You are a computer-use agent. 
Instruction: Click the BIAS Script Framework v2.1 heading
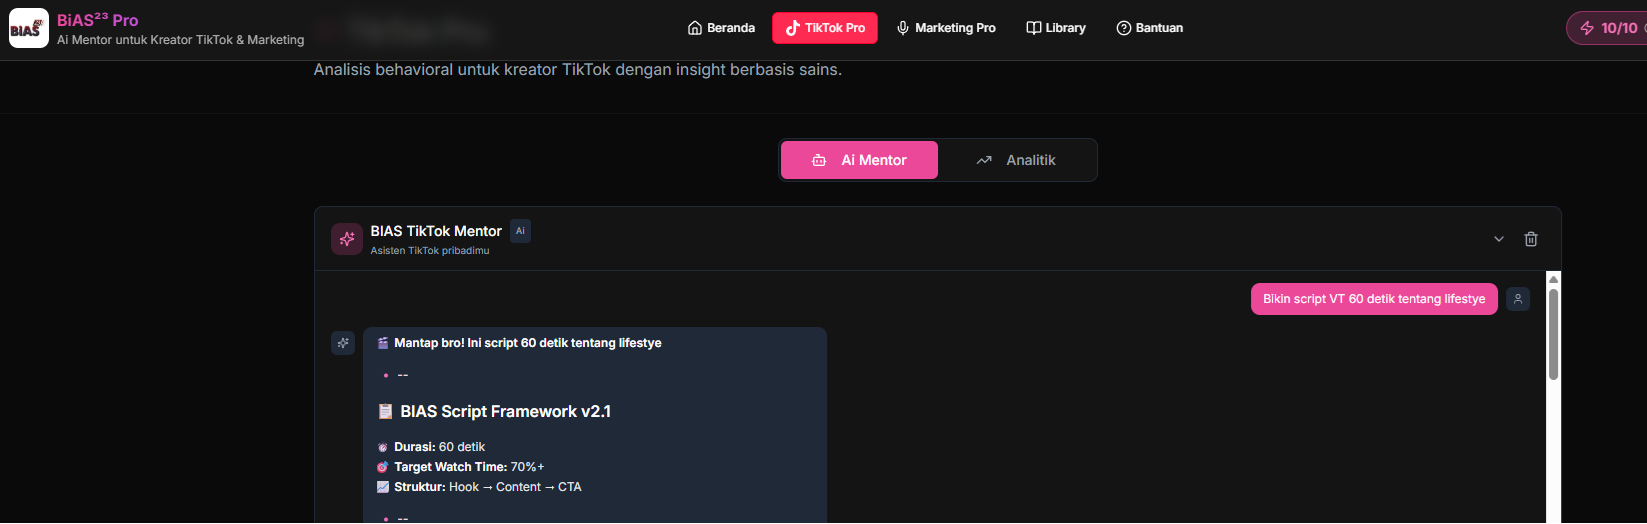(x=505, y=411)
